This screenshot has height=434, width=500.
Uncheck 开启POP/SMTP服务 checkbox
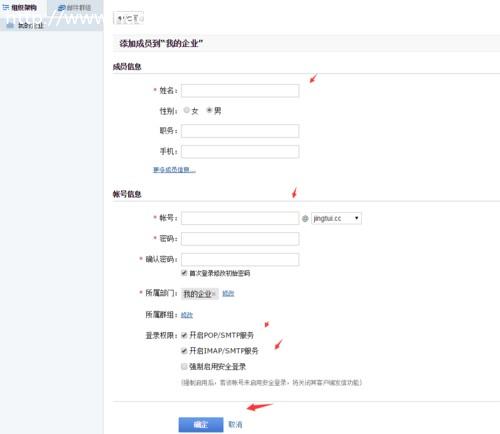tap(184, 335)
